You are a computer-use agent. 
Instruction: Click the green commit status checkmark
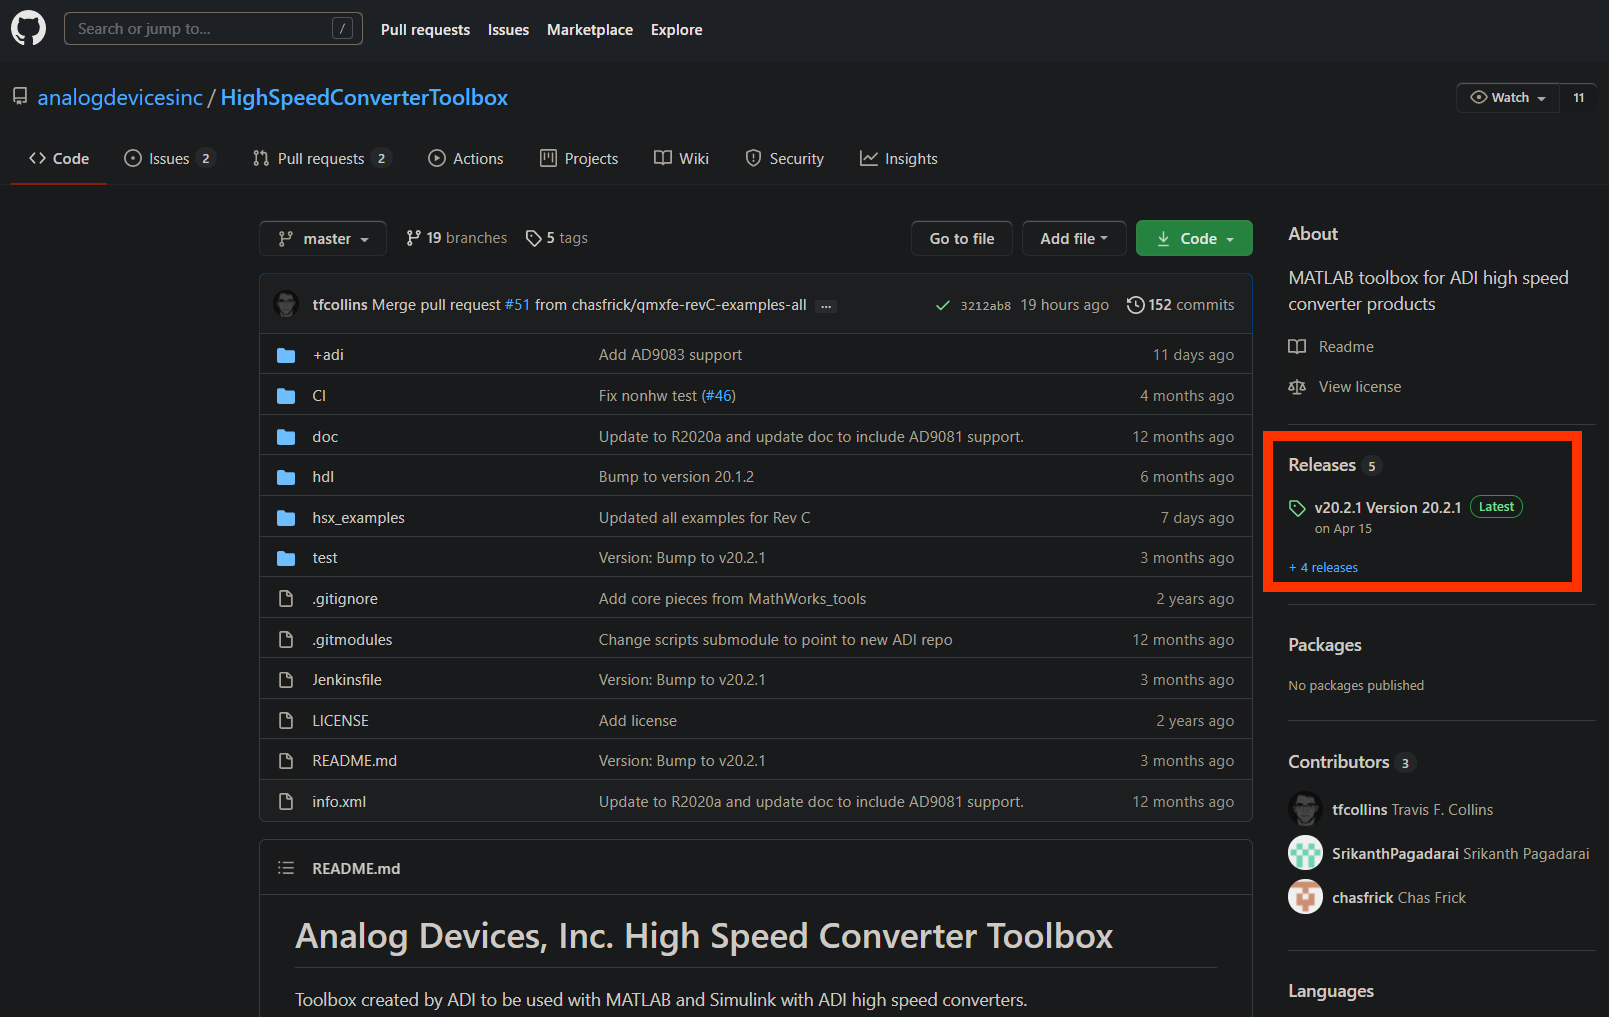(942, 305)
